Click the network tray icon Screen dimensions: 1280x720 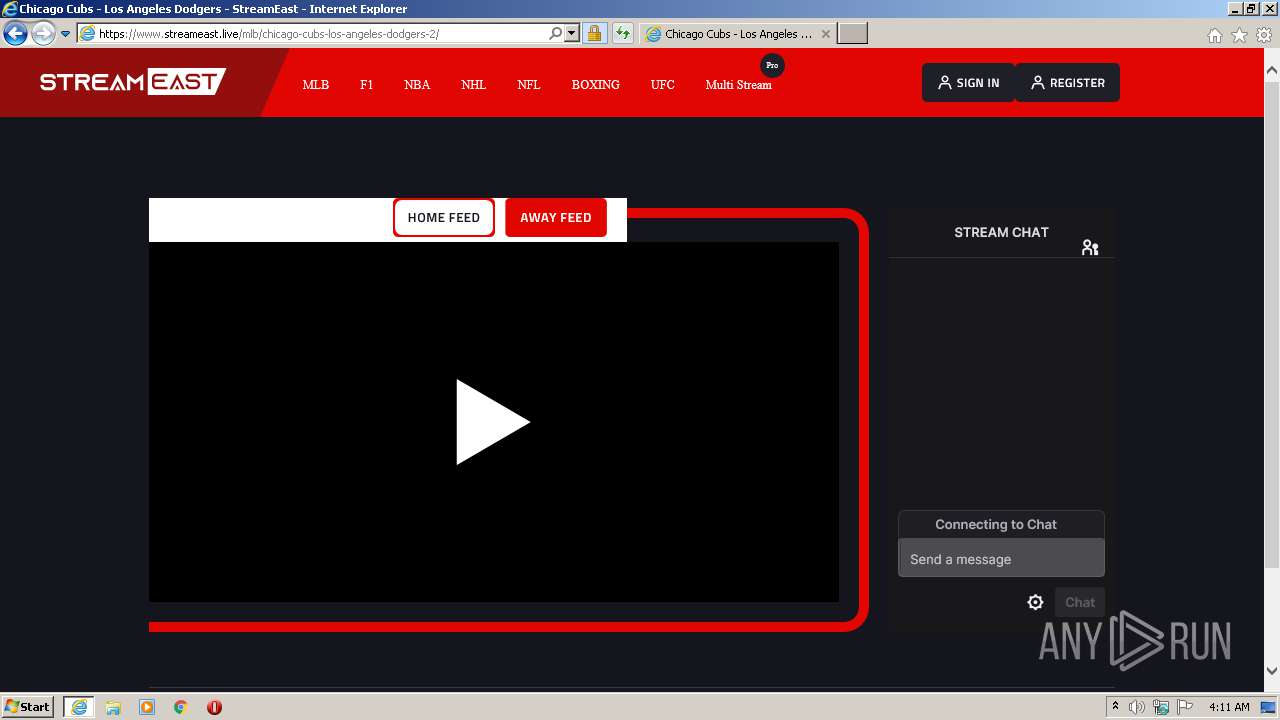[1161, 707]
